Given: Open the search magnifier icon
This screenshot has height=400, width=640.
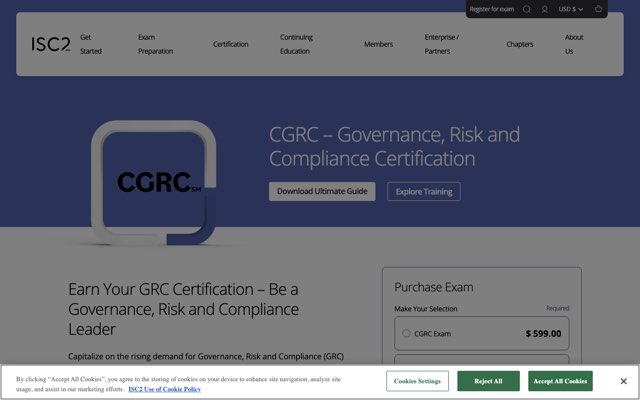Looking at the screenshot, I should point(527,9).
